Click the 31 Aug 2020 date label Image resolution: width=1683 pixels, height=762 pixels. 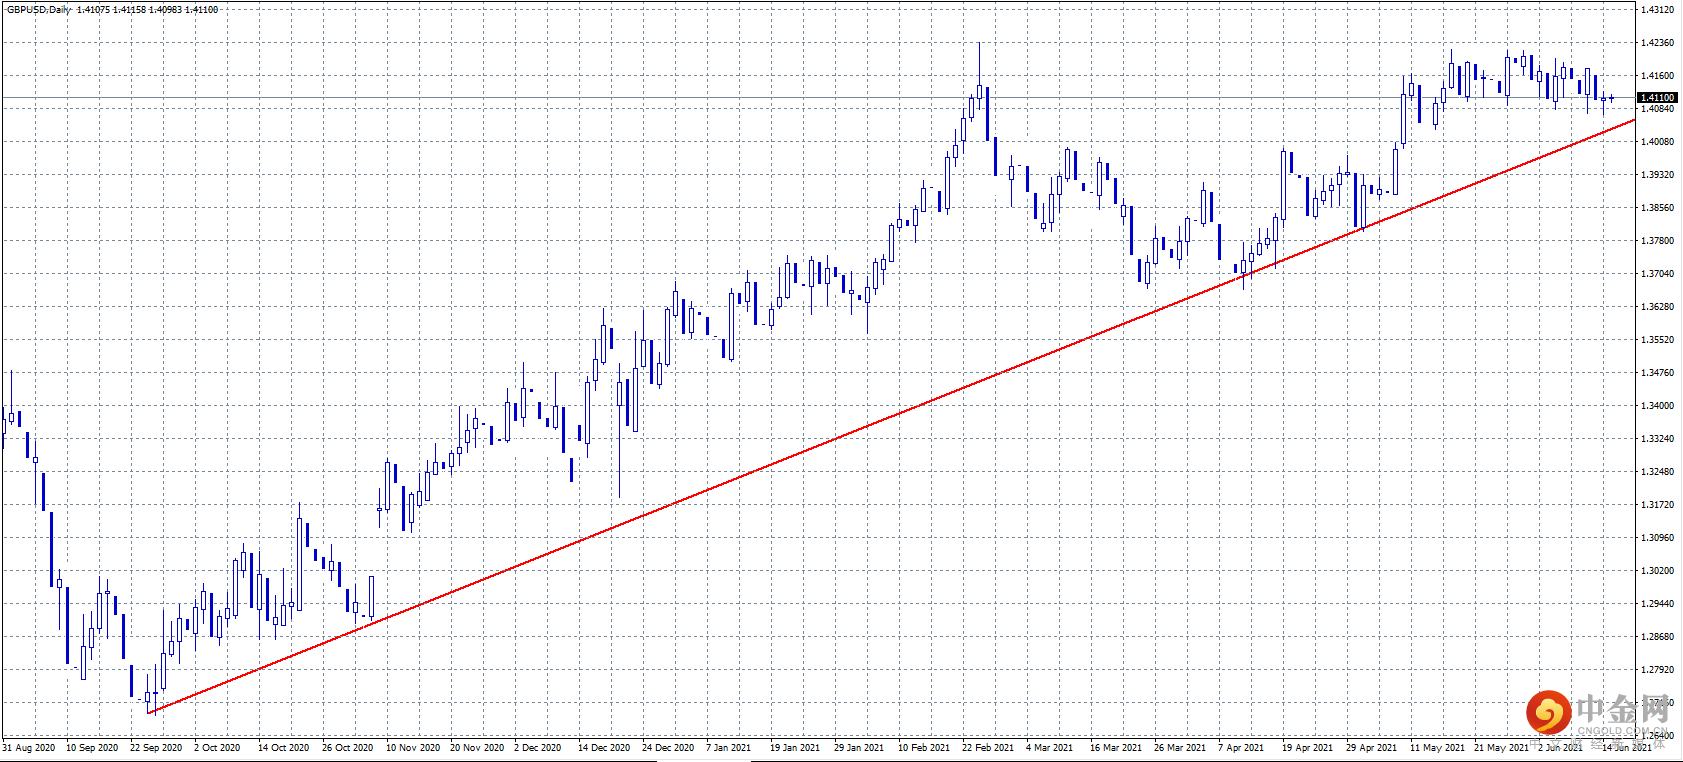click(29, 748)
